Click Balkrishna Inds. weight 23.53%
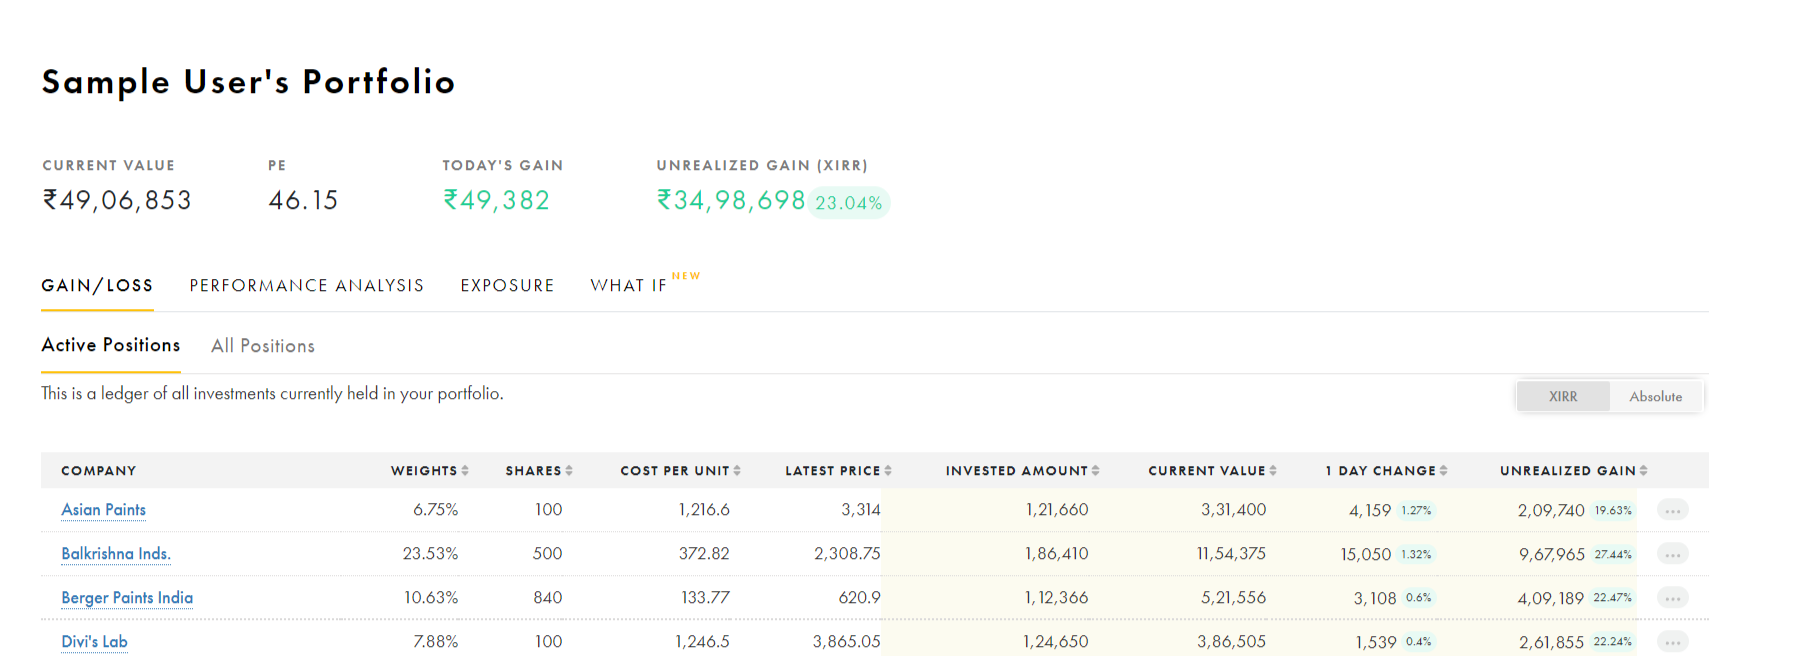The image size is (1795, 656). (x=430, y=554)
